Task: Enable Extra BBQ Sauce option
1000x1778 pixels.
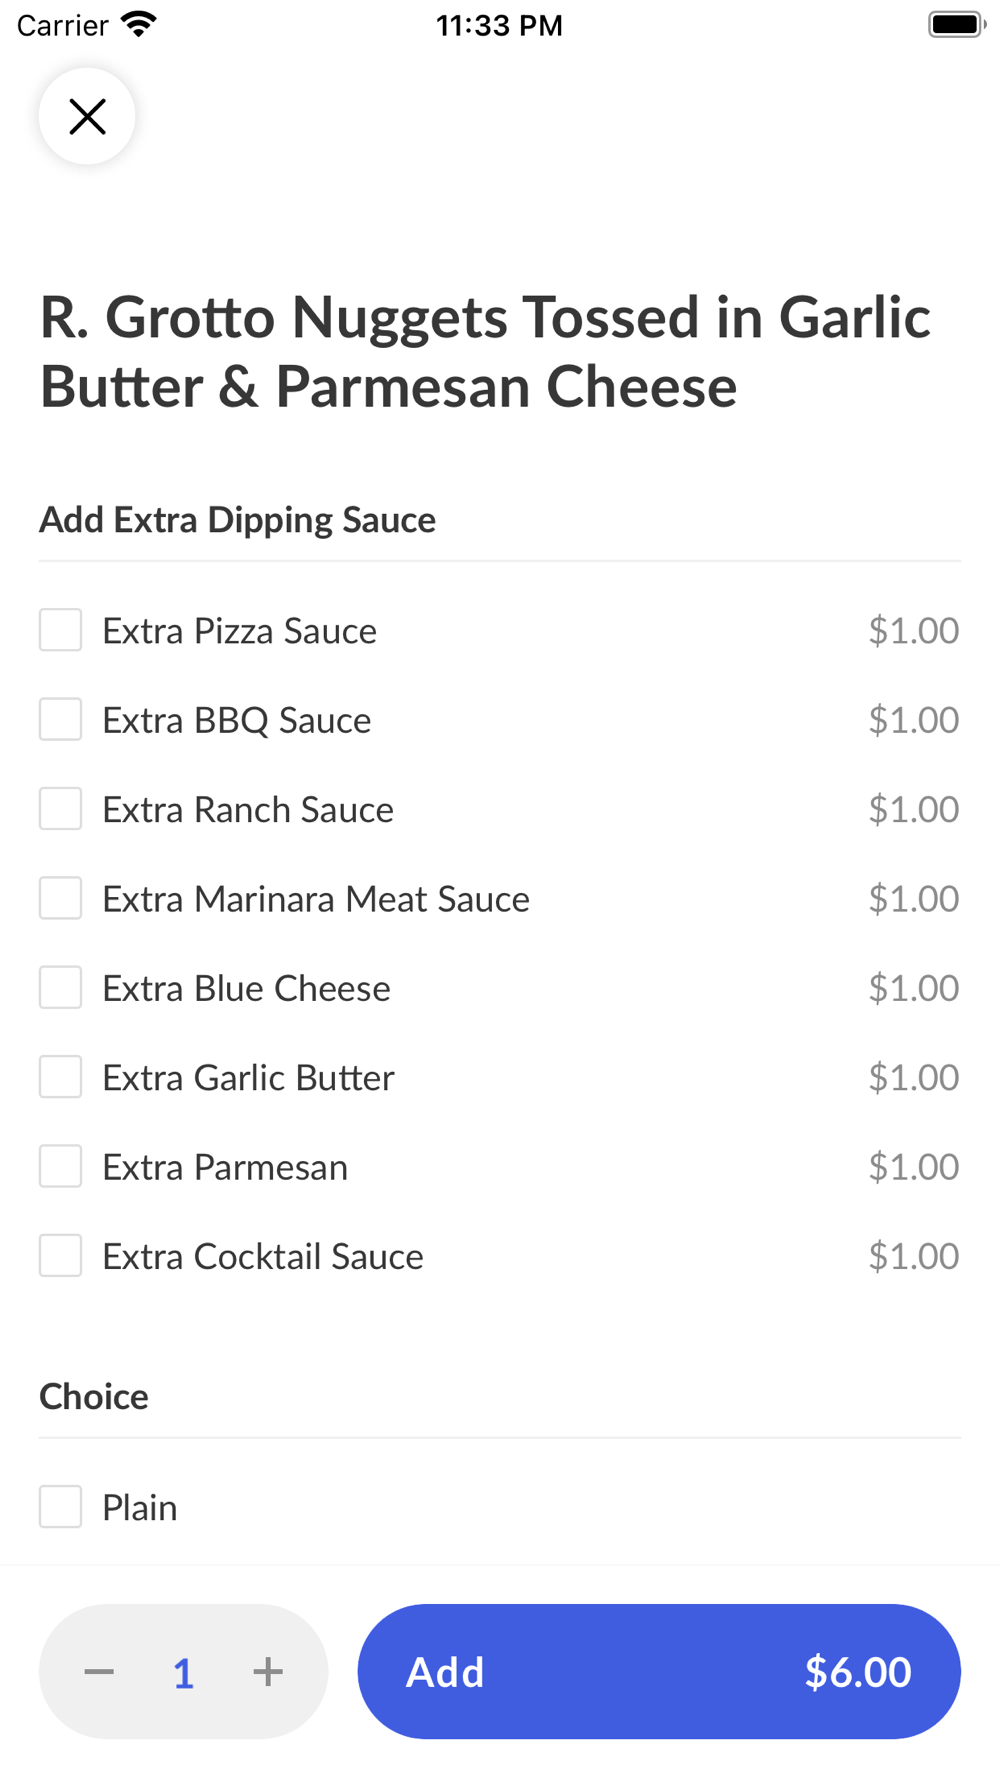Action: pos(61,720)
